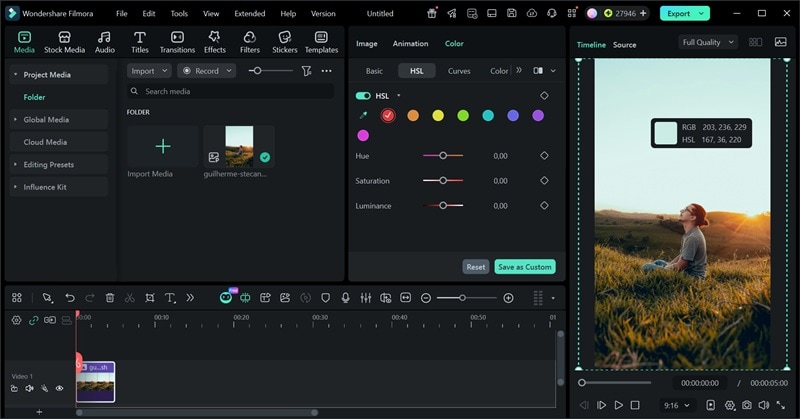Click the microphone voiceover icon

click(x=345, y=298)
